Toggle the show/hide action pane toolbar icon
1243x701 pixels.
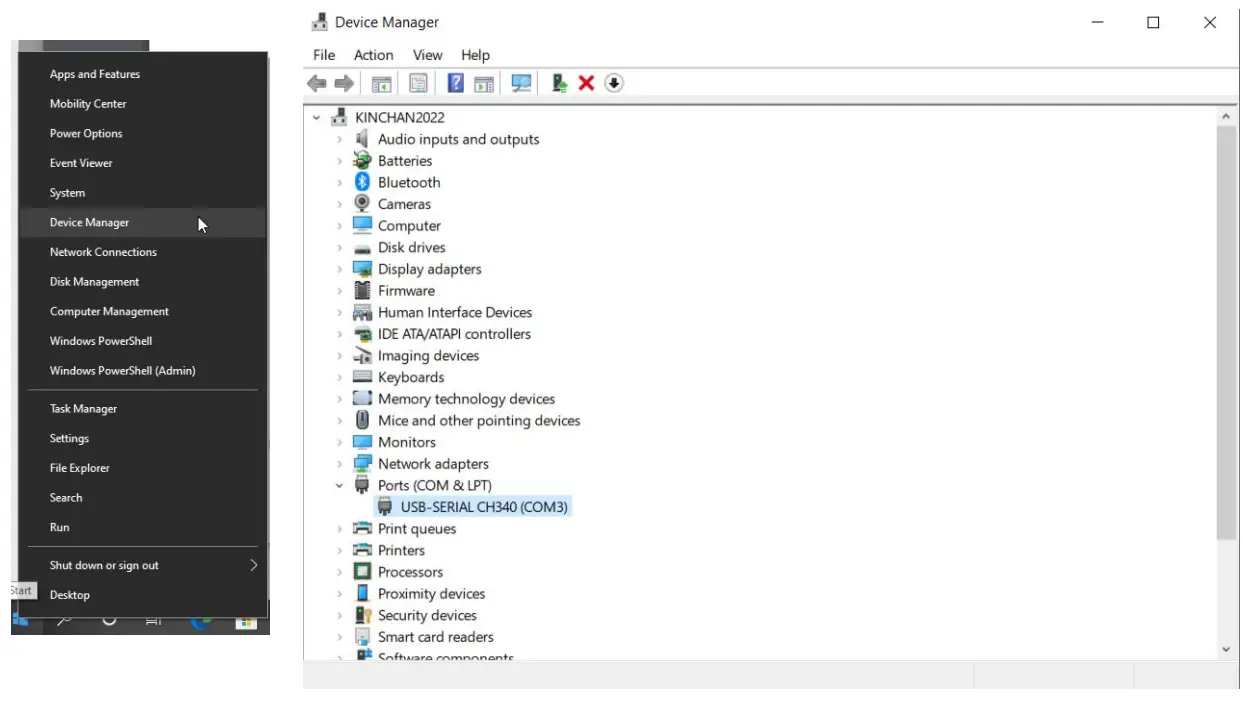click(484, 83)
